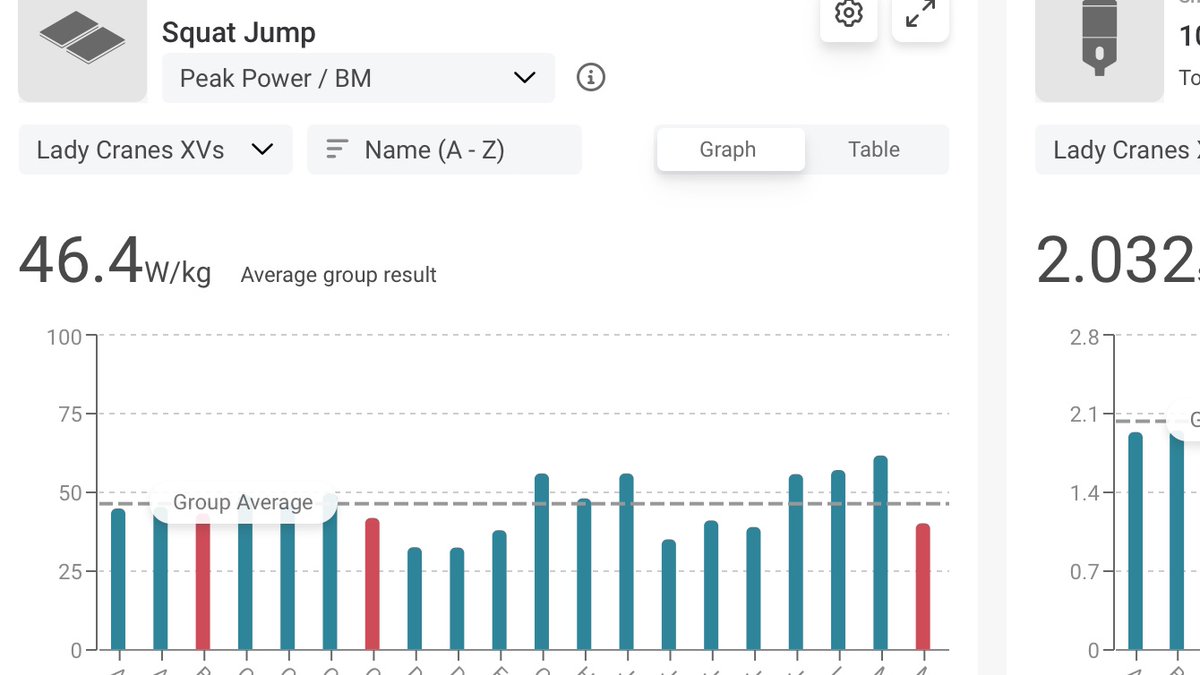Open the Lady Cranes XVs group dropdown
The width and height of the screenshot is (1200, 675).
tap(155, 150)
